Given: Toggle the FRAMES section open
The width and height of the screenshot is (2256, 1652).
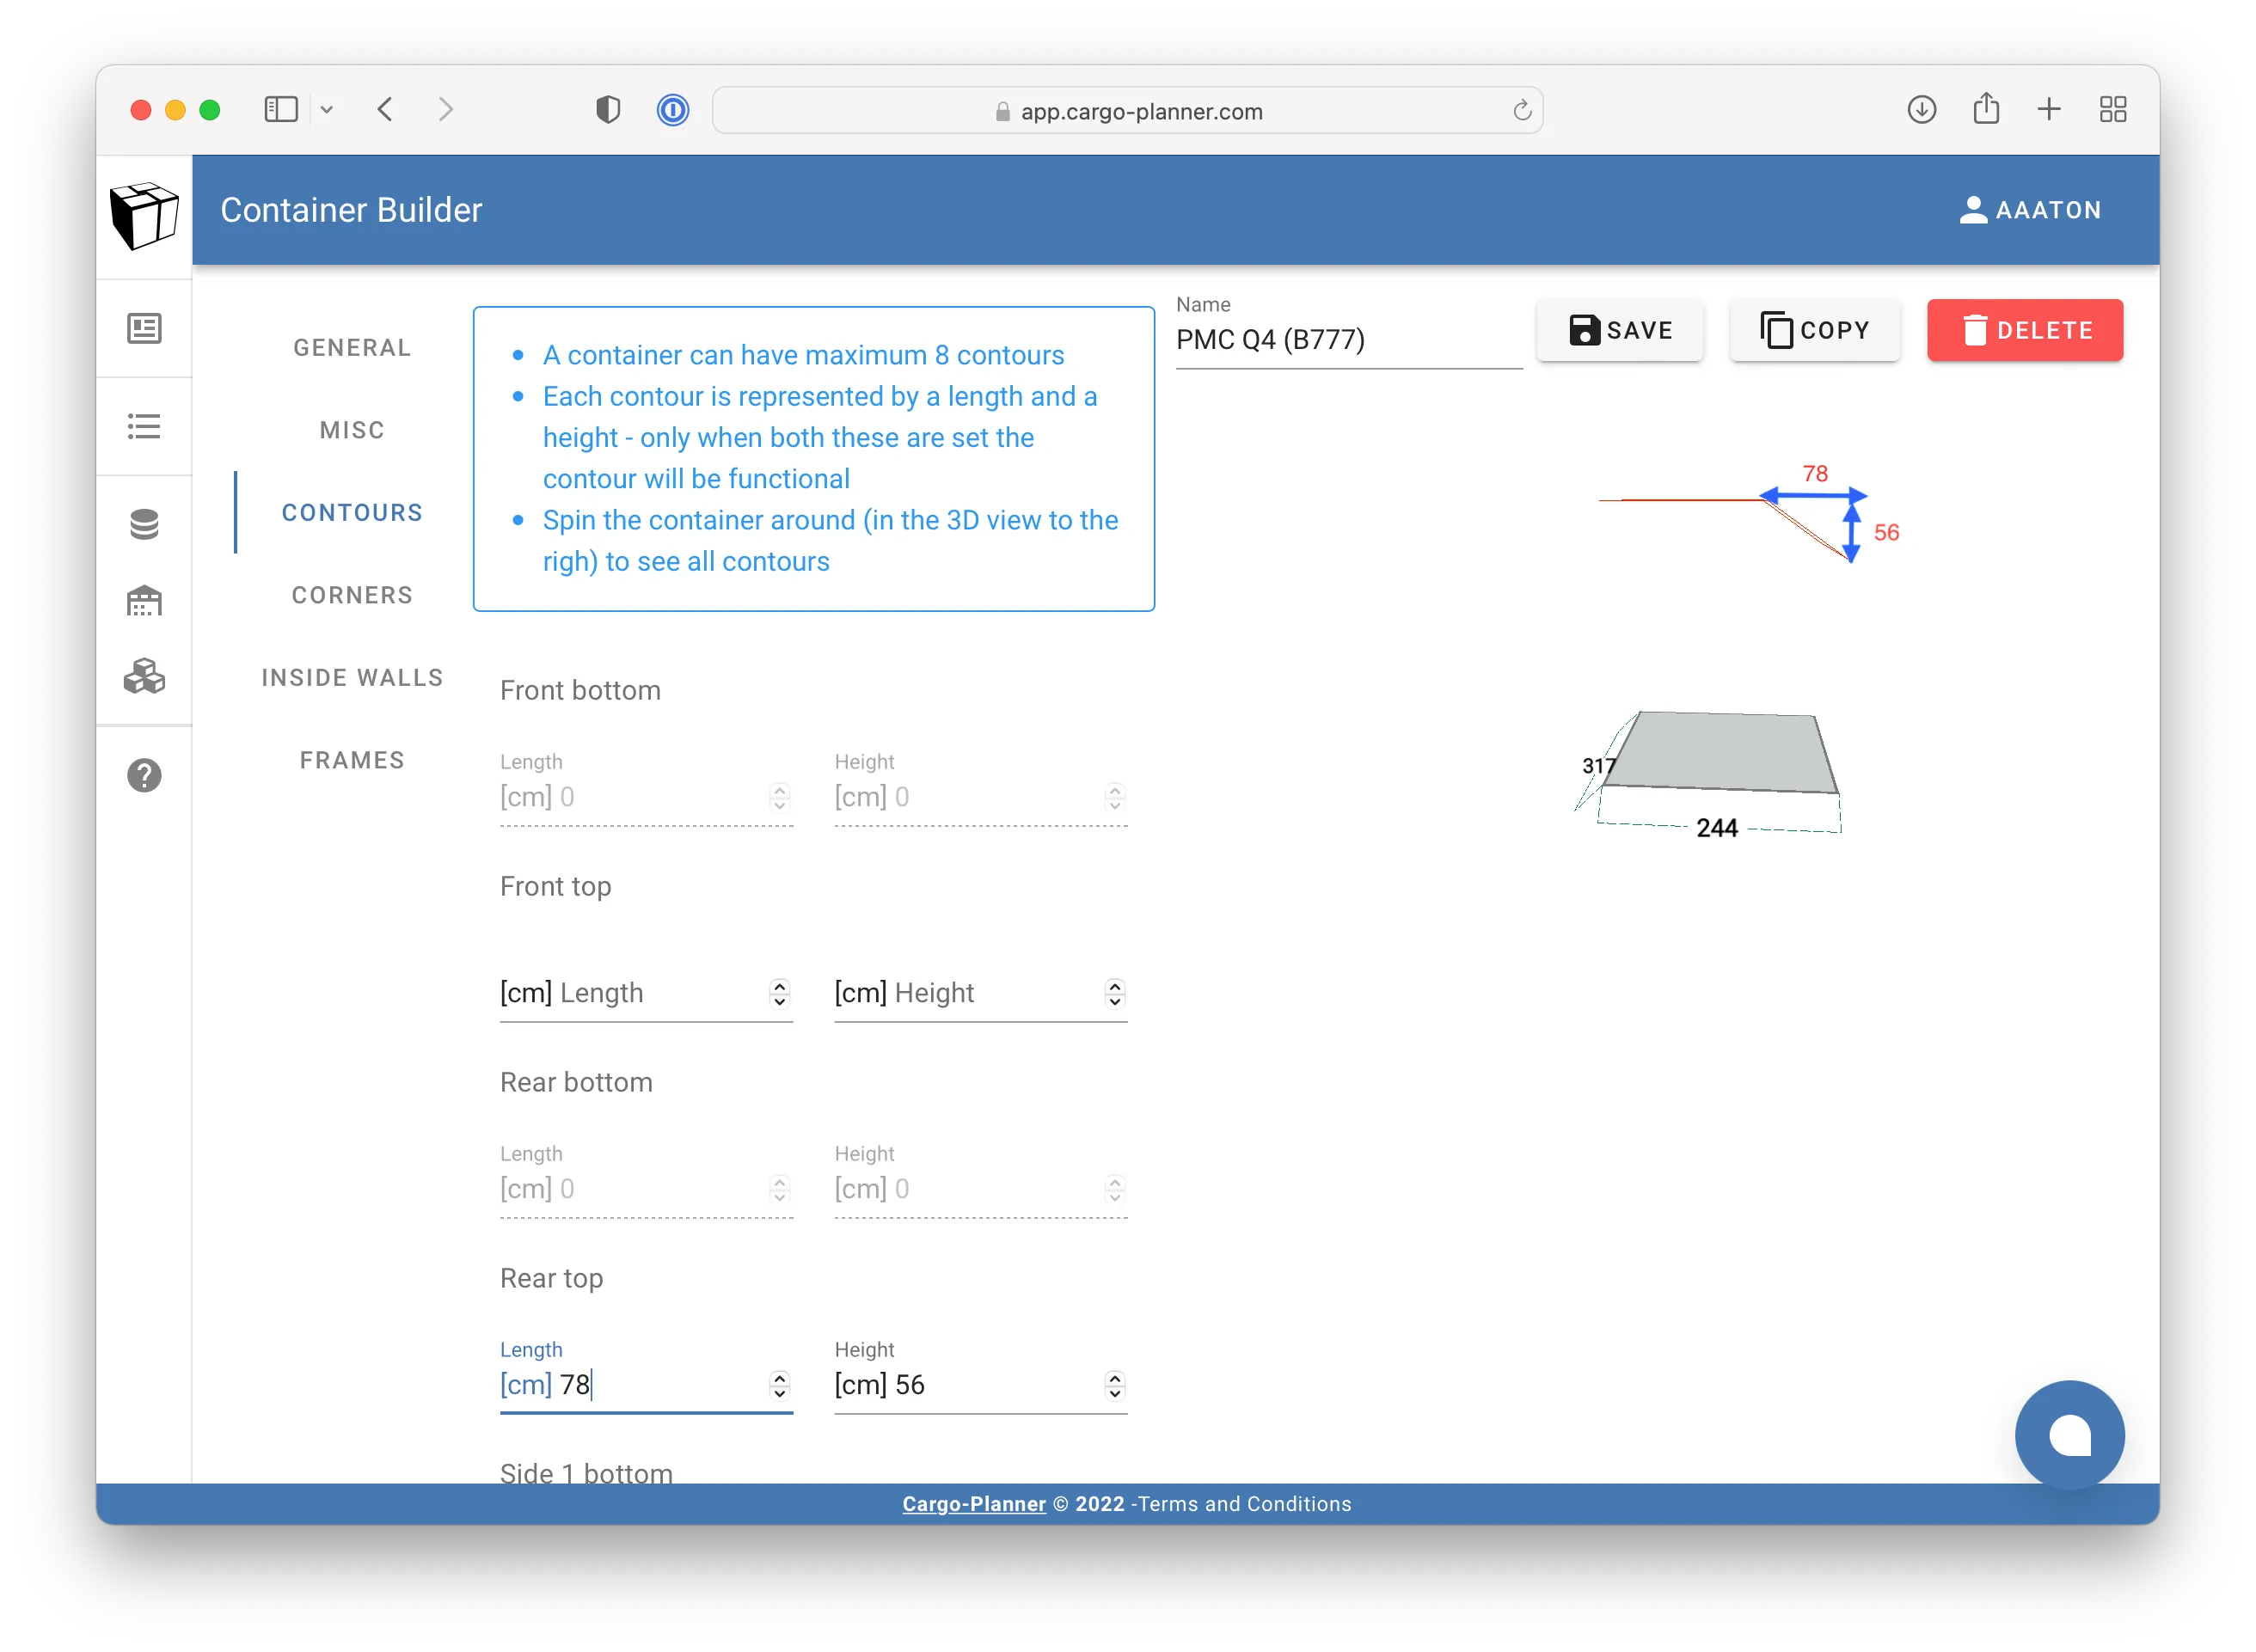Looking at the screenshot, I should click(352, 761).
